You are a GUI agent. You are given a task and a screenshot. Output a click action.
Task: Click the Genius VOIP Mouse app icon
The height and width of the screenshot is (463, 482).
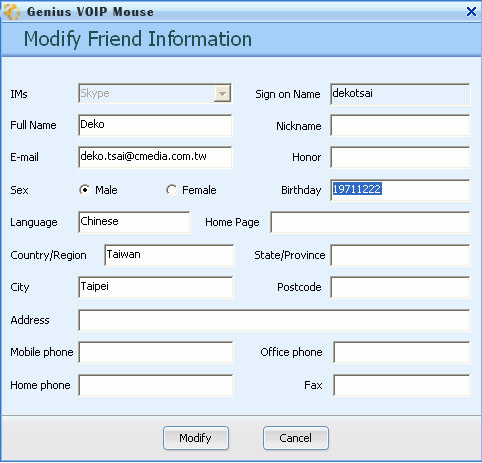coord(11,12)
